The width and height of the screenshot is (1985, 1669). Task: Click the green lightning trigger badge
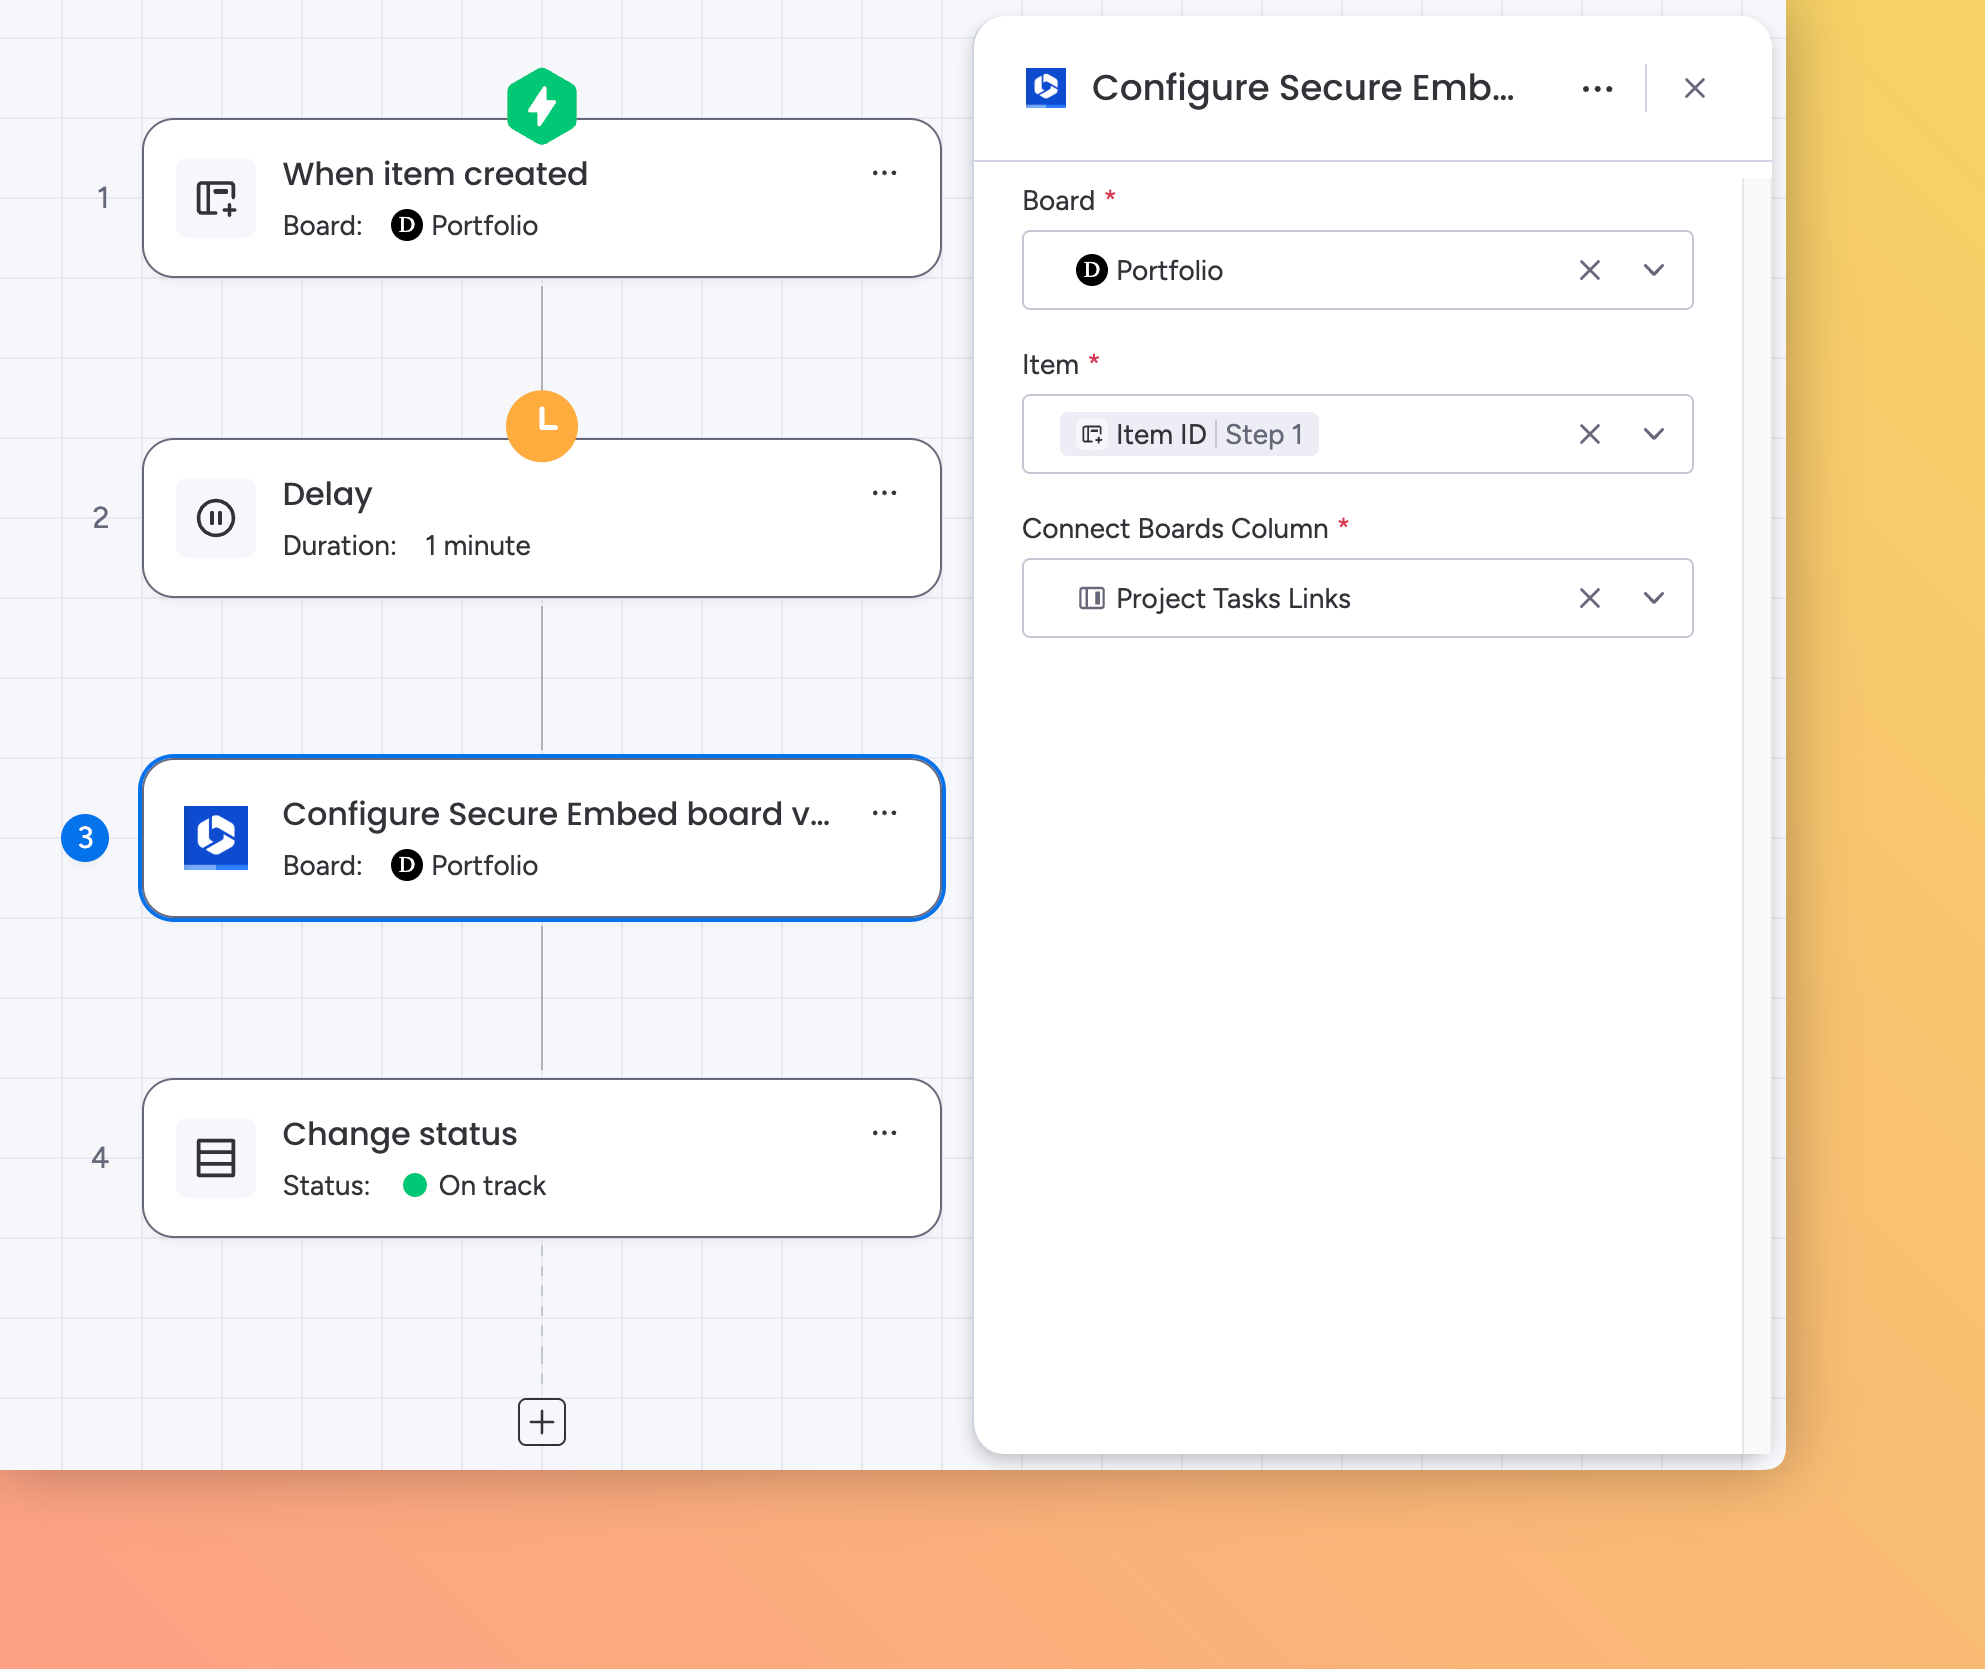pyautogui.click(x=542, y=106)
